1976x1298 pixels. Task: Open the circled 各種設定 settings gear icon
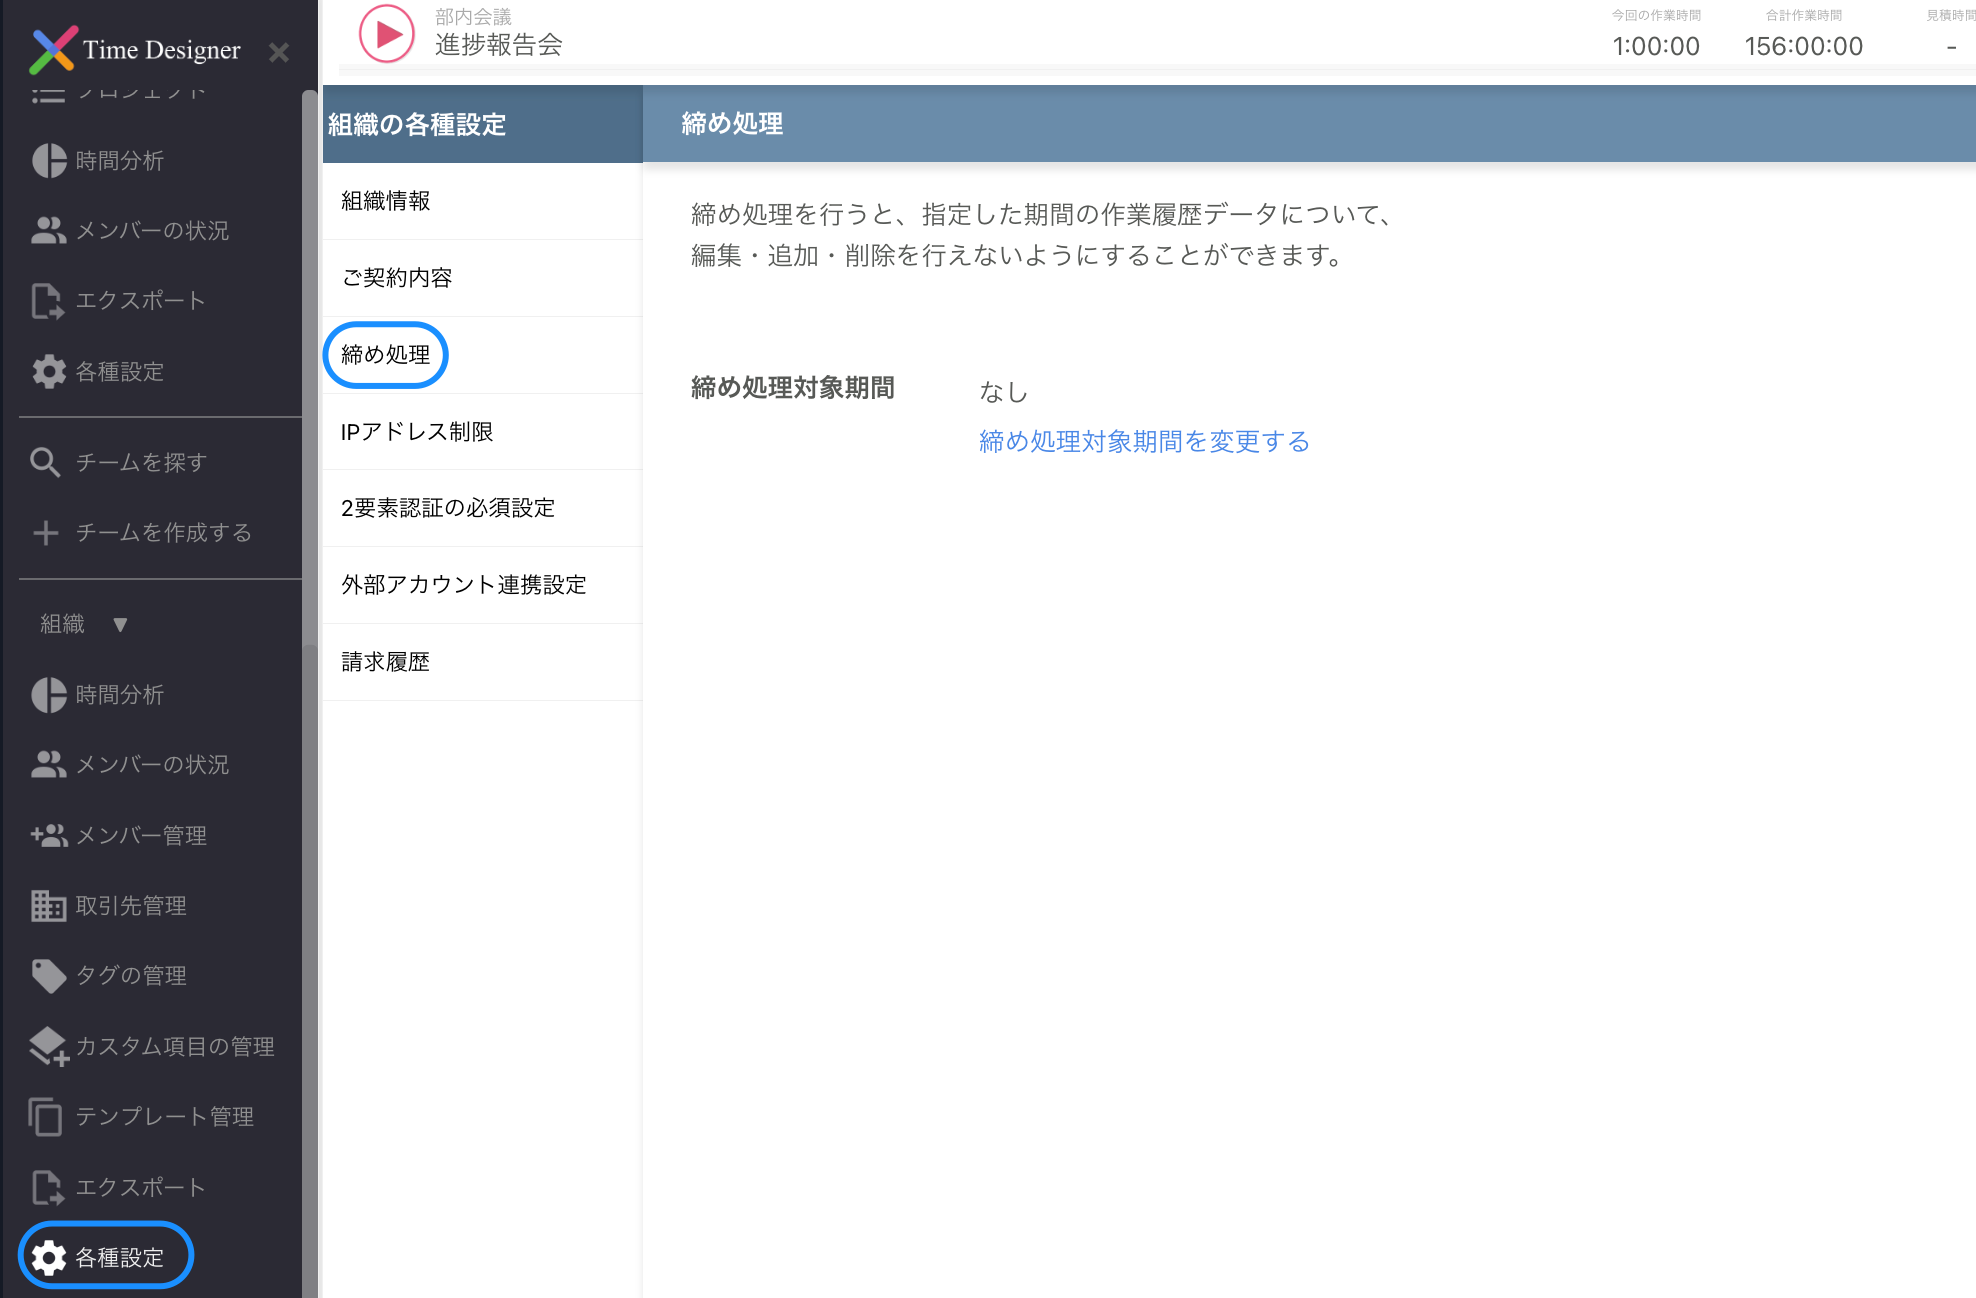click(47, 1256)
